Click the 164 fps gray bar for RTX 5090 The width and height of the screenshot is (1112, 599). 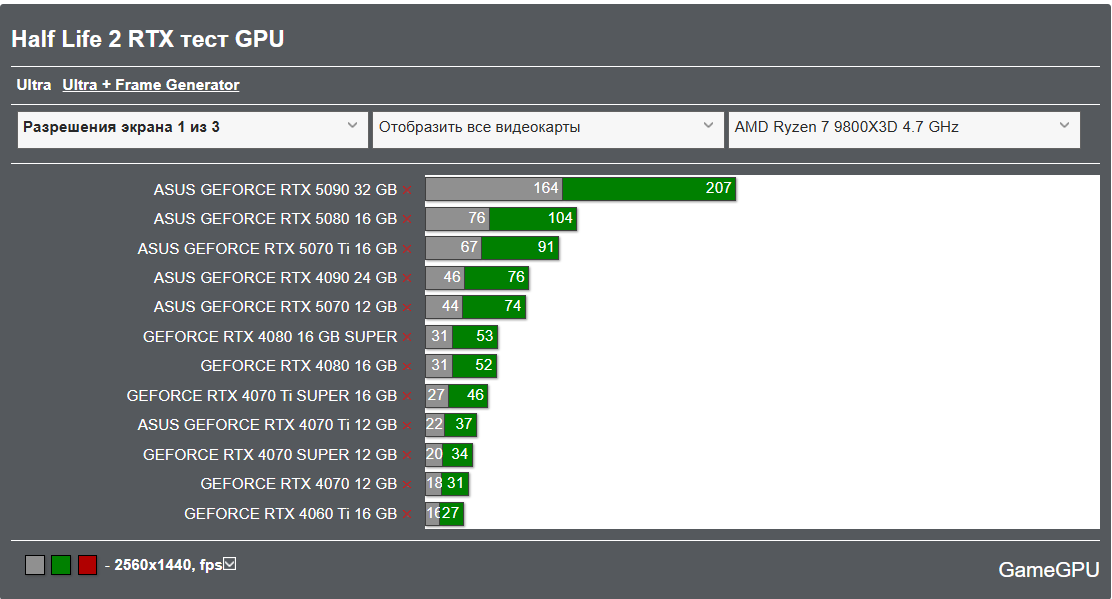point(494,189)
